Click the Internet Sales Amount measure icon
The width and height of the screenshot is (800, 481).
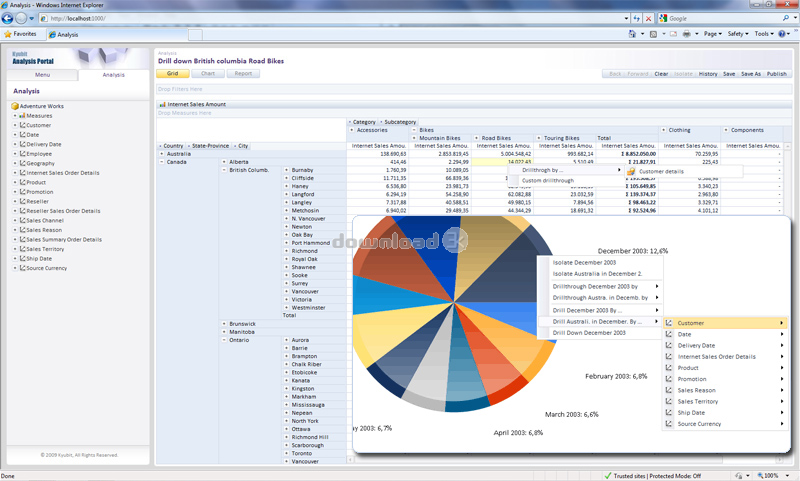click(x=163, y=104)
